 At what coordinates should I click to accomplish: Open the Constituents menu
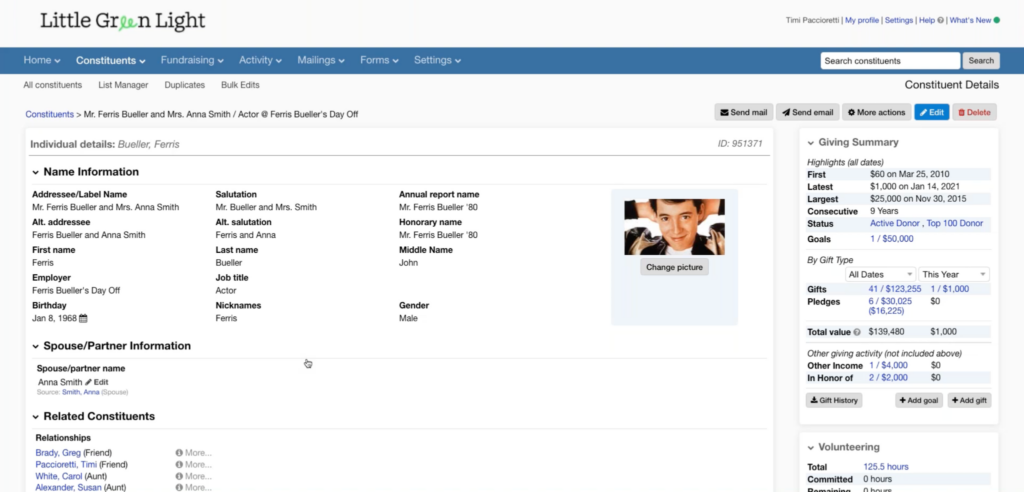(110, 60)
